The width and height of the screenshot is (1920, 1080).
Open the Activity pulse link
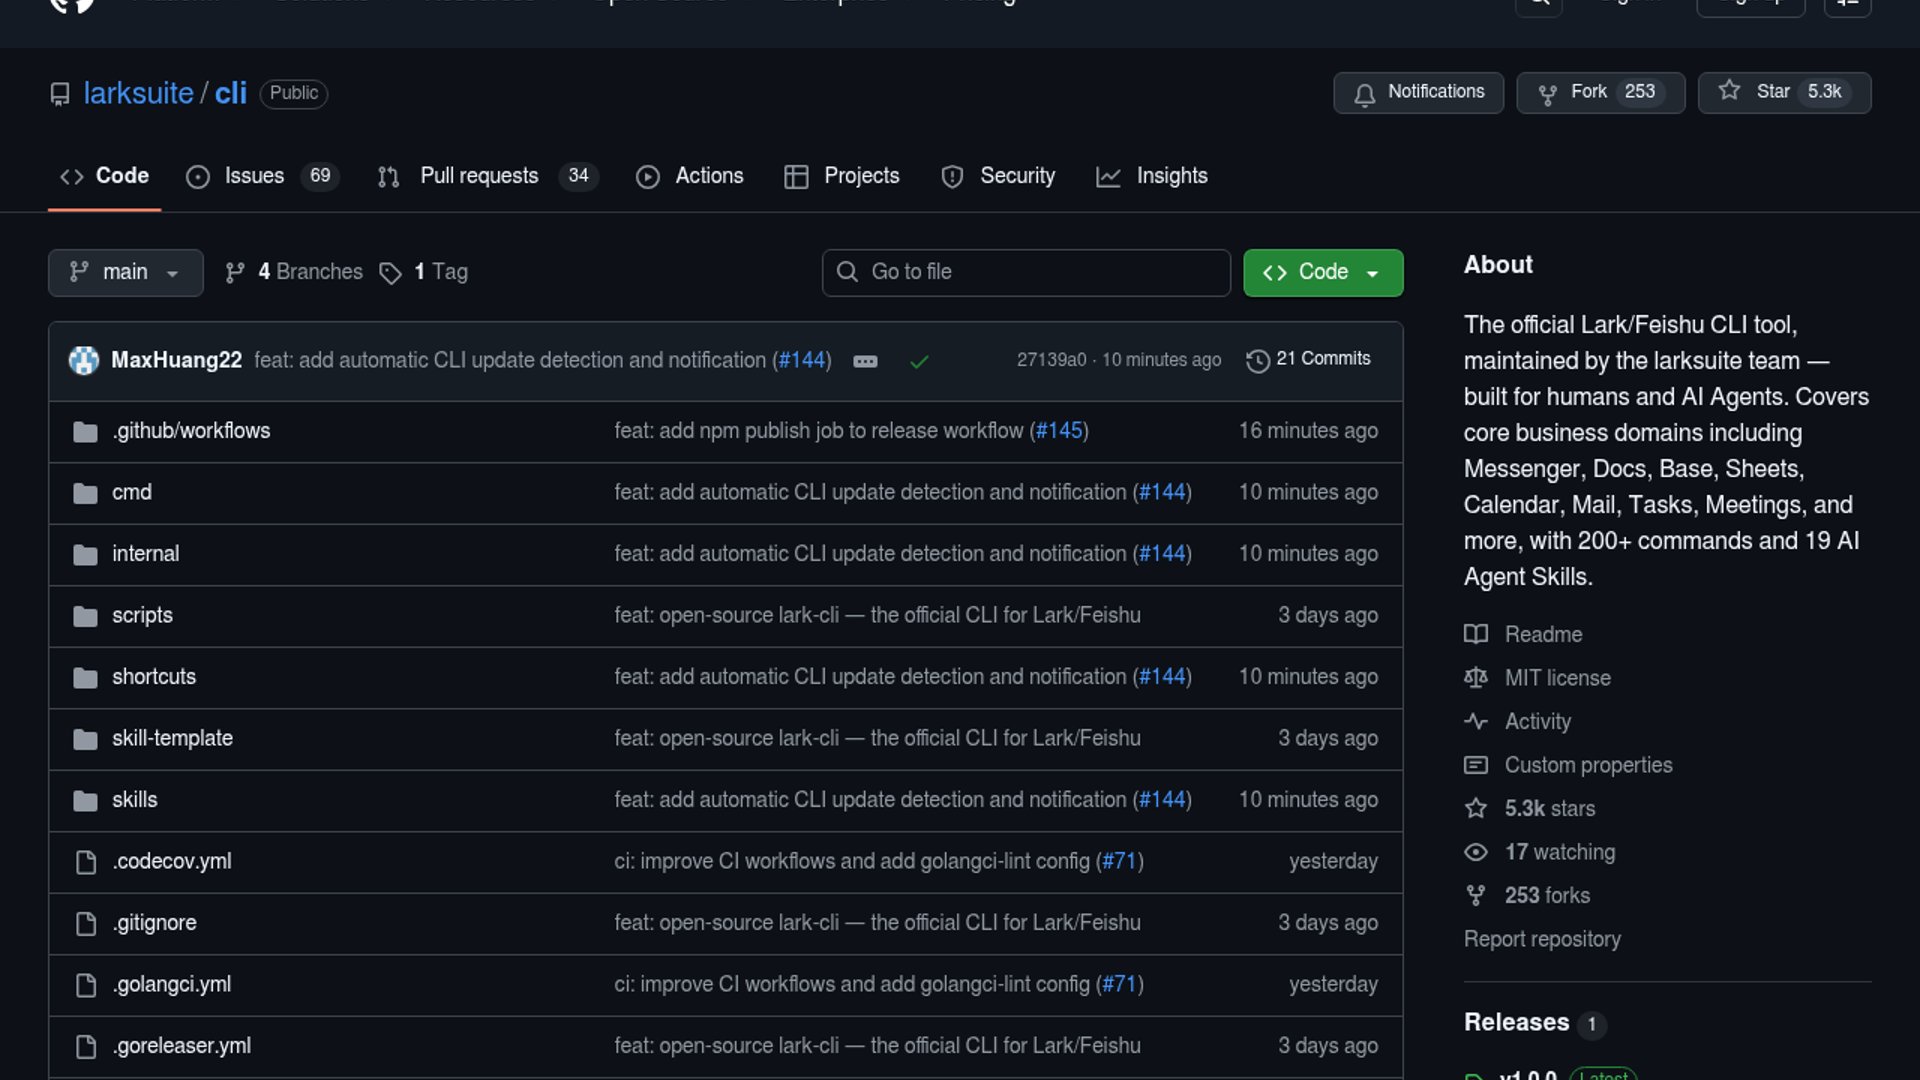(x=1537, y=722)
